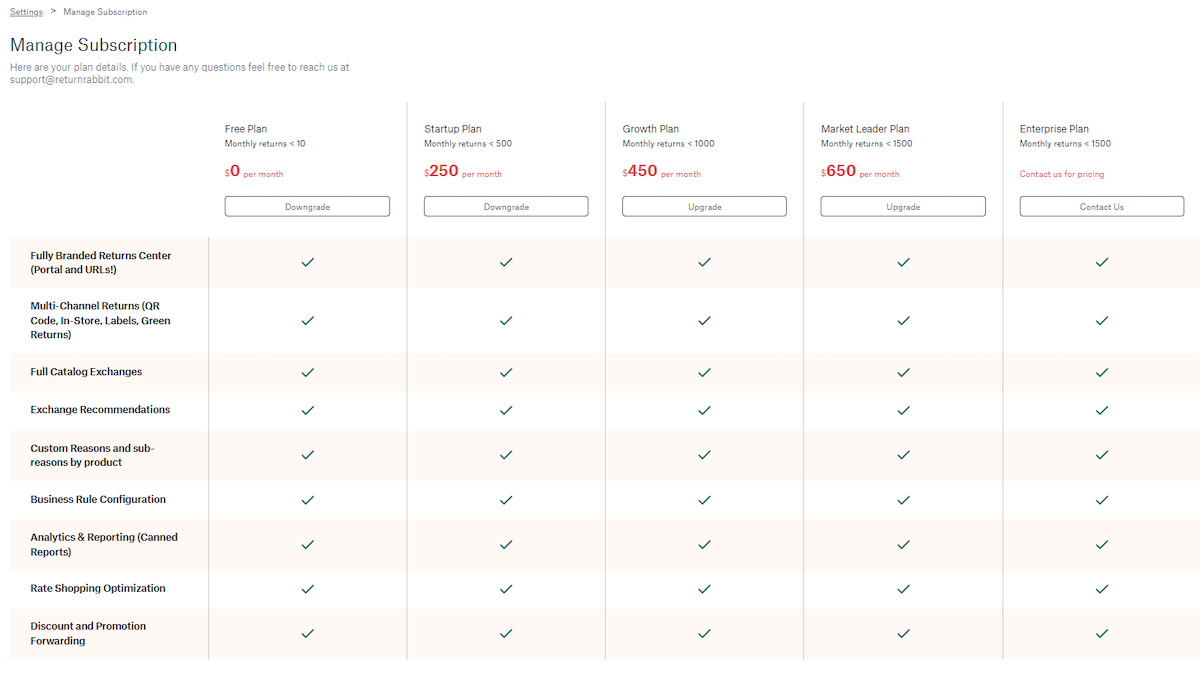The image size is (1200, 680).
Task: Click Growth Plan checkmark for Business Rule Configuration
Action: 704,500
